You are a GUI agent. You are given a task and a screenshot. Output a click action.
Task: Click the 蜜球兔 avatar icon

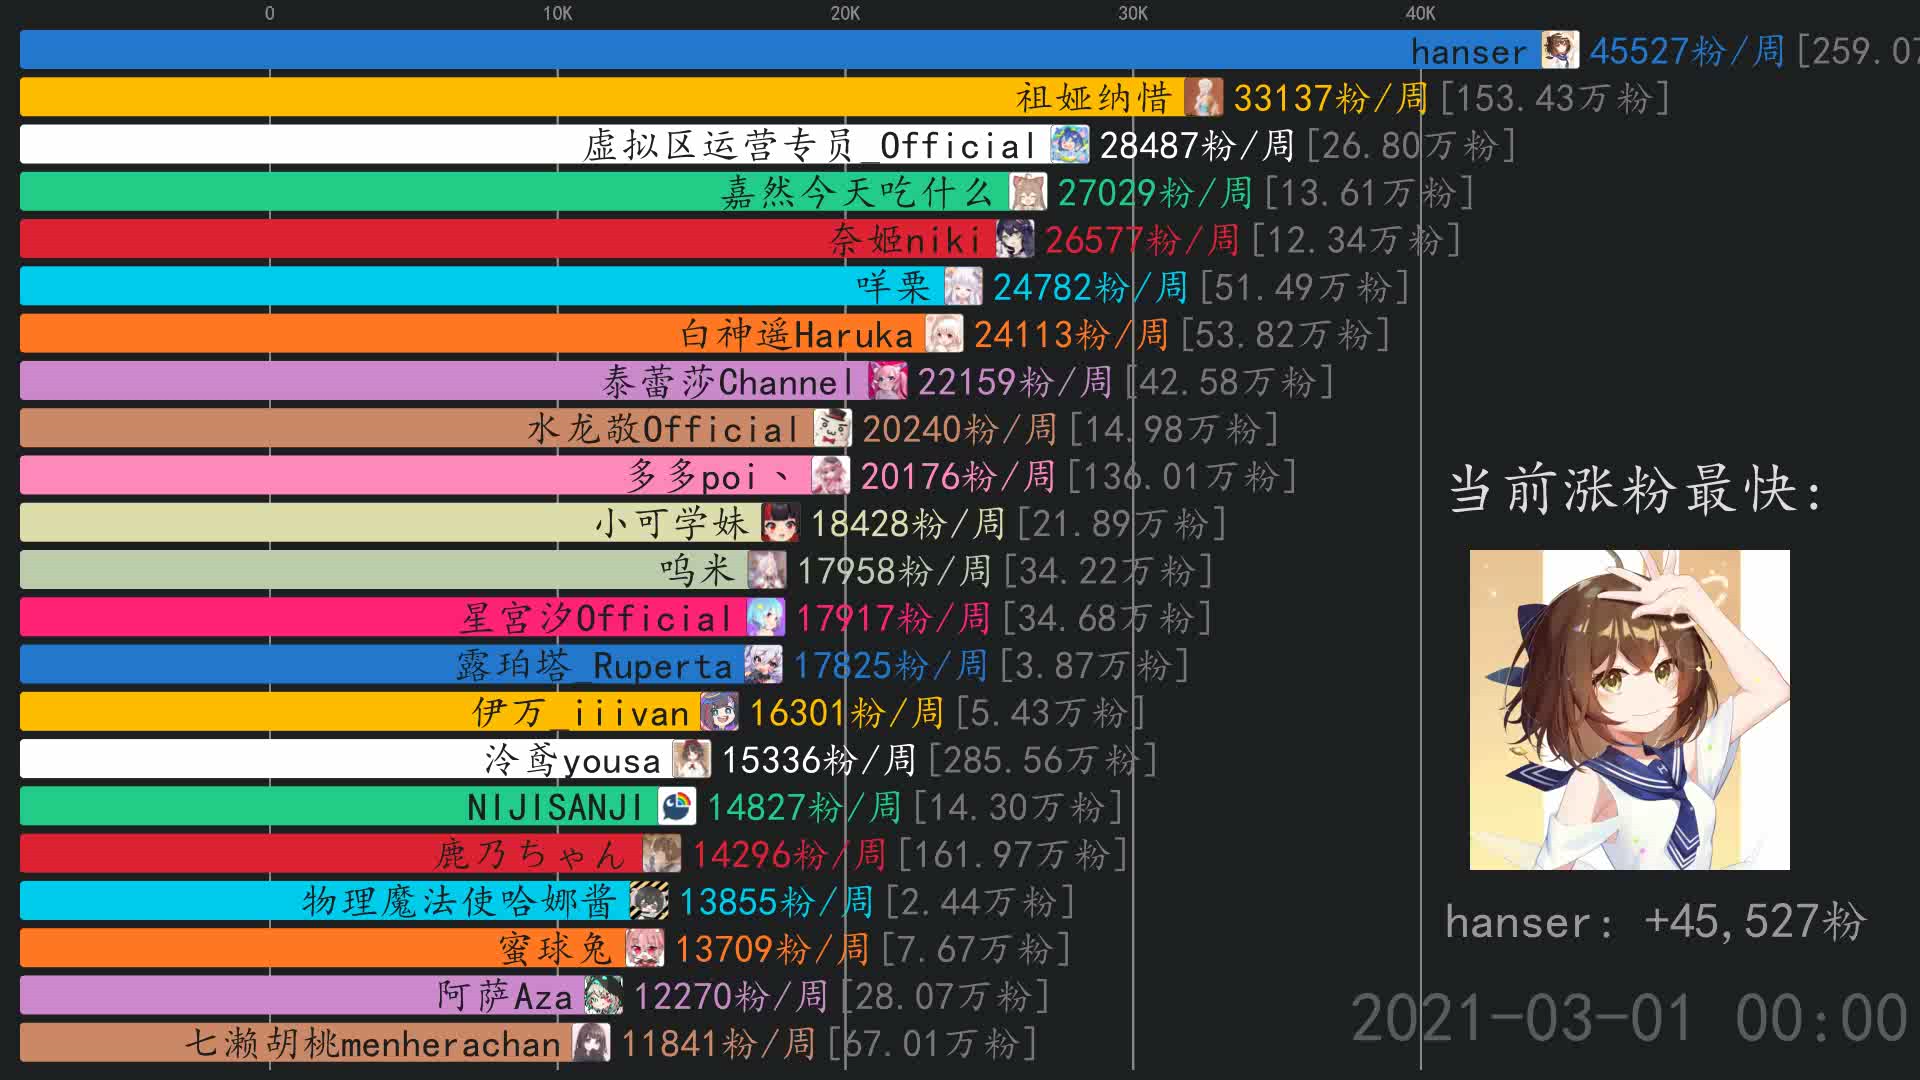click(645, 948)
